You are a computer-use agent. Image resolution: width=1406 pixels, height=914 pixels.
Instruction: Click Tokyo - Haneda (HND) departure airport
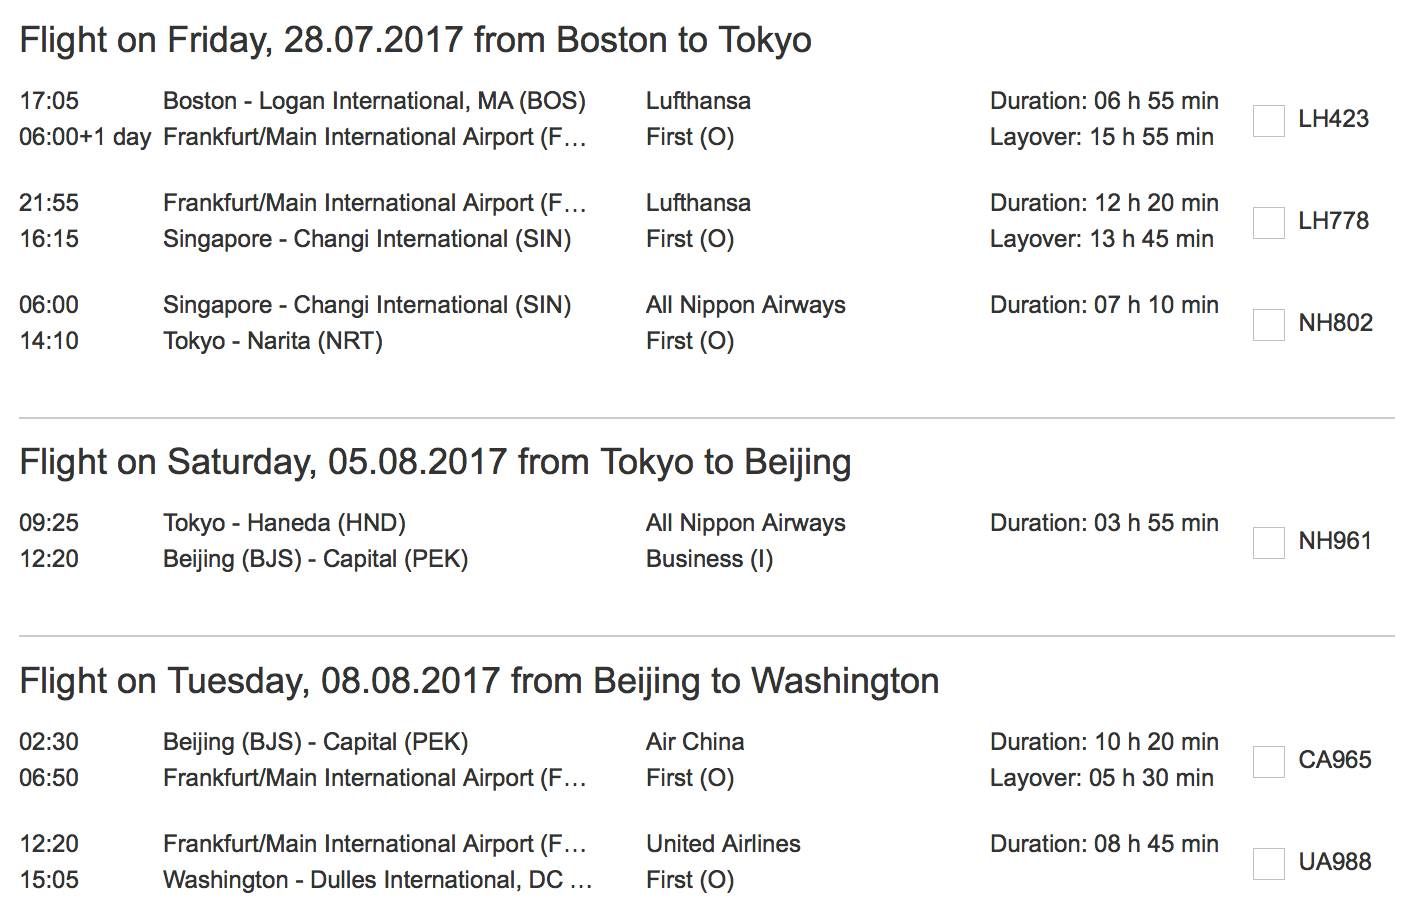point(284,523)
